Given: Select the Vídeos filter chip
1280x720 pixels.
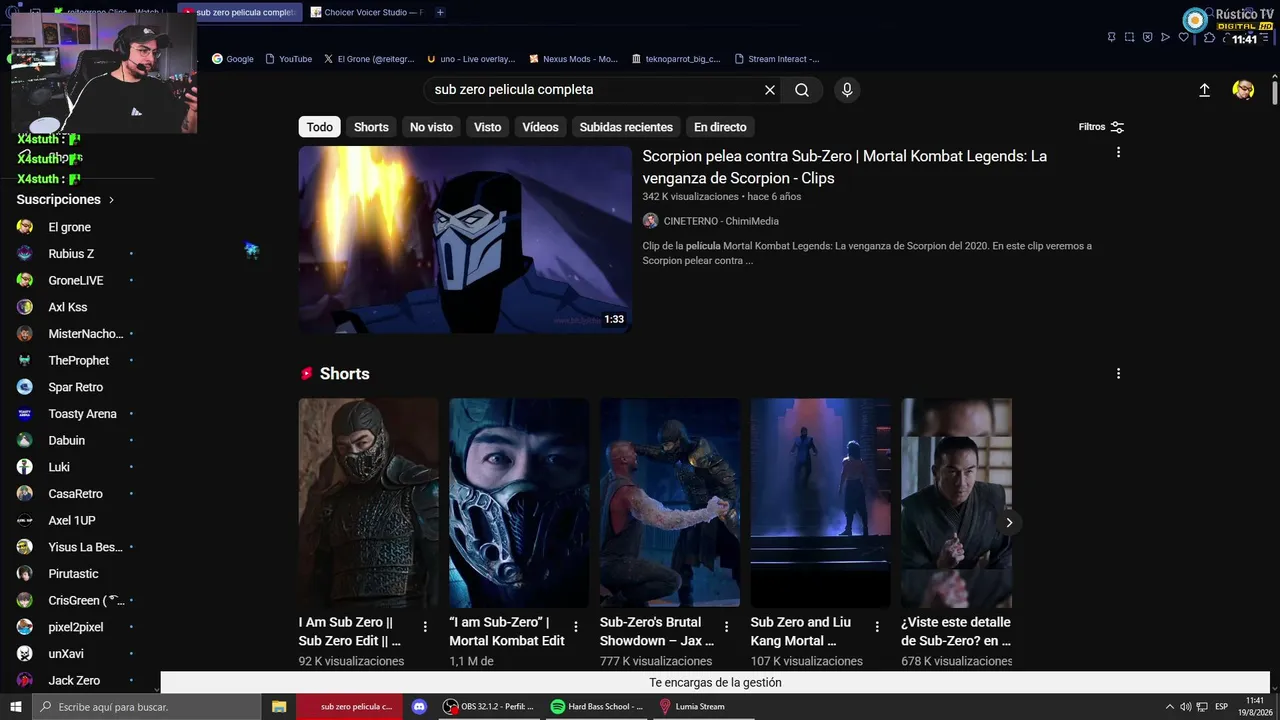Looking at the screenshot, I should click(540, 127).
